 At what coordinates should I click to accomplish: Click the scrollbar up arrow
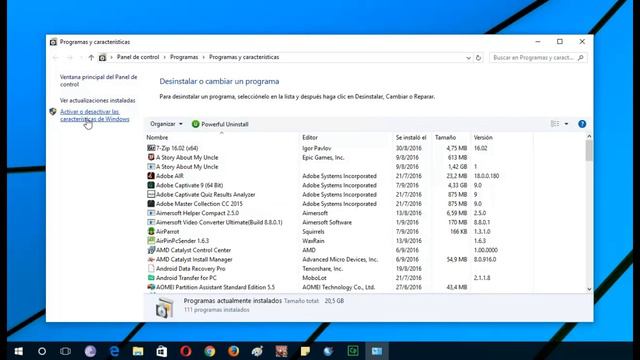589,136
